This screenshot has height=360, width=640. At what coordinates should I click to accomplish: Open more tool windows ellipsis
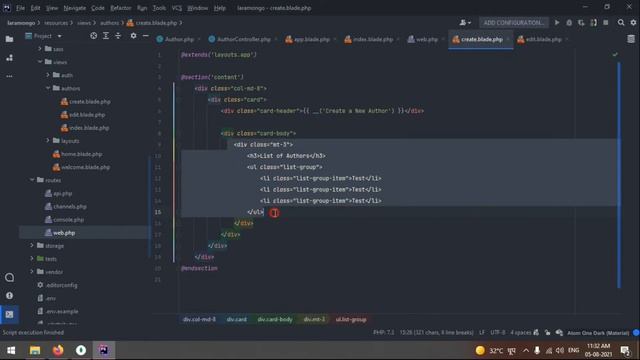[x=9, y=76]
